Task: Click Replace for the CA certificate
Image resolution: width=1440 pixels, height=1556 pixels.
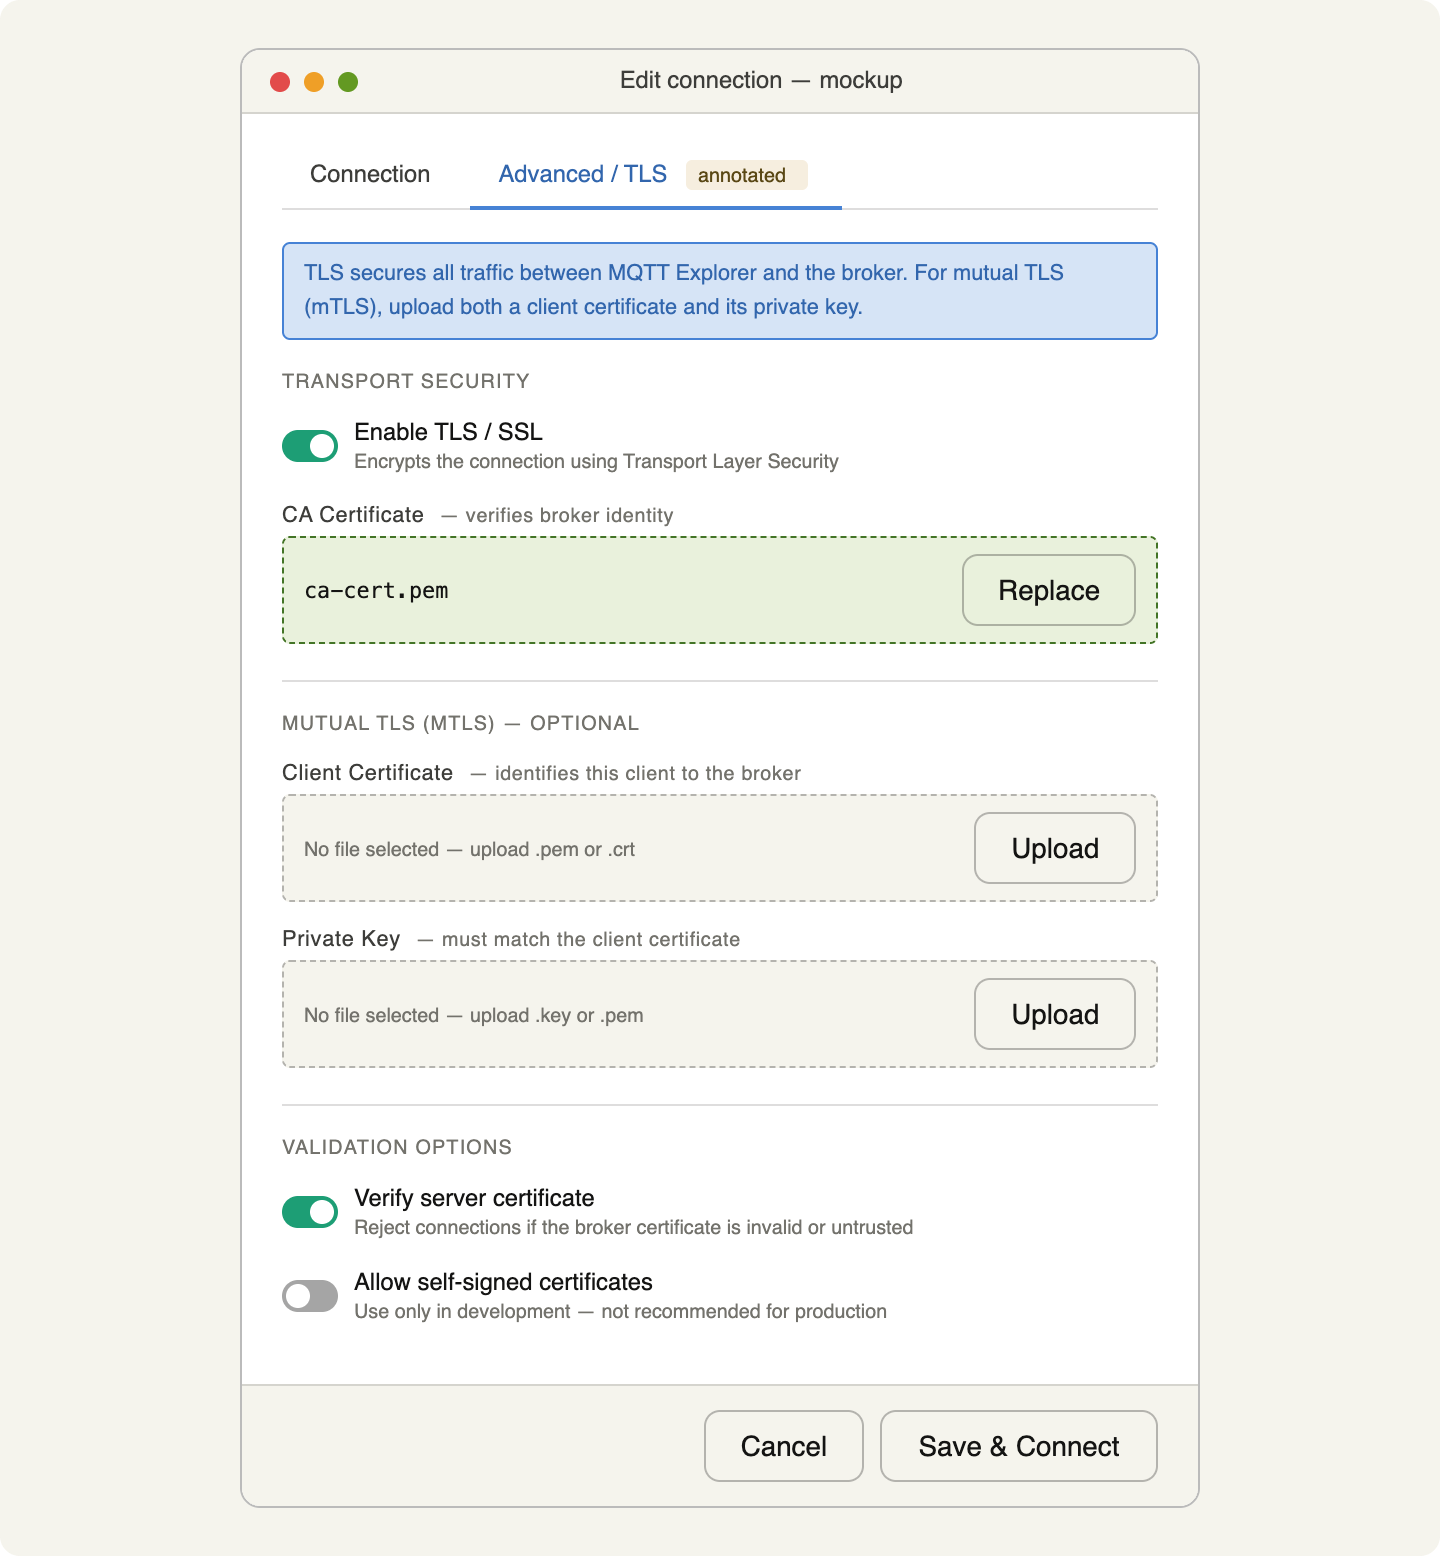Action: (1049, 590)
